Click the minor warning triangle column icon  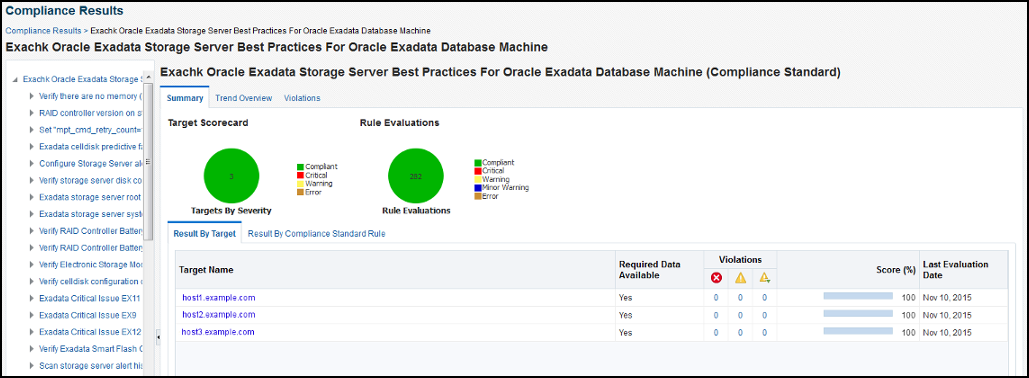coord(765,278)
